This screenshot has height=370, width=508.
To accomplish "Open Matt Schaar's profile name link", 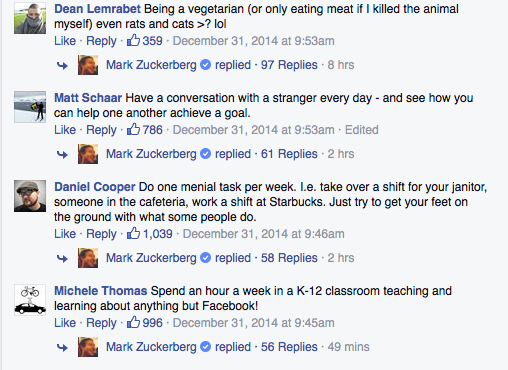I will click(x=88, y=98).
